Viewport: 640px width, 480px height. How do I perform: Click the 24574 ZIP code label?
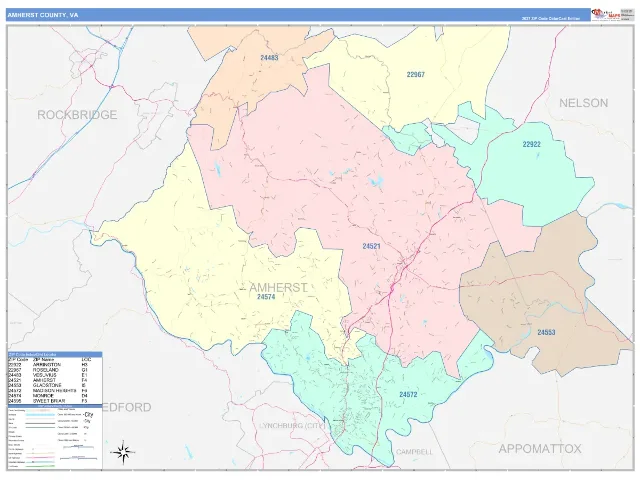pyautogui.click(x=266, y=297)
